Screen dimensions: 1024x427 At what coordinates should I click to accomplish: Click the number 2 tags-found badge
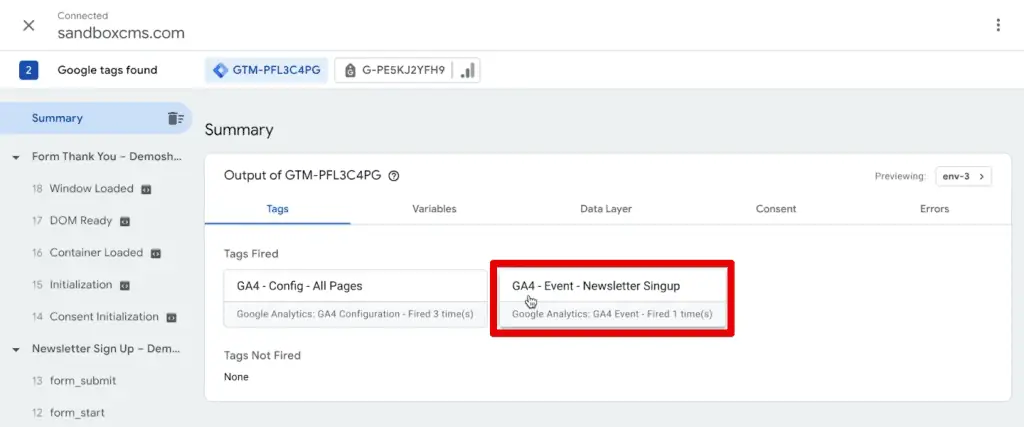click(29, 70)
